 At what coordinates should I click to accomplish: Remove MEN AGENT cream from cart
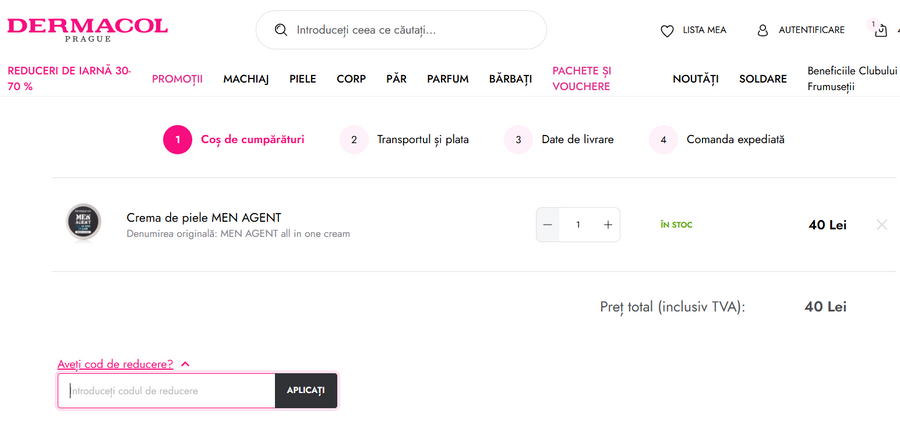881,225
